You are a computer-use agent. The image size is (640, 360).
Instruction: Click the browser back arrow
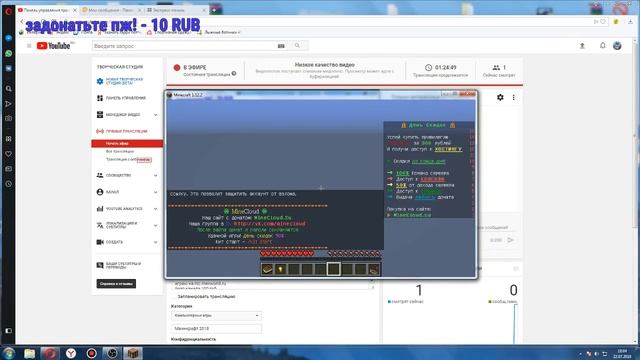click(22, 22)
